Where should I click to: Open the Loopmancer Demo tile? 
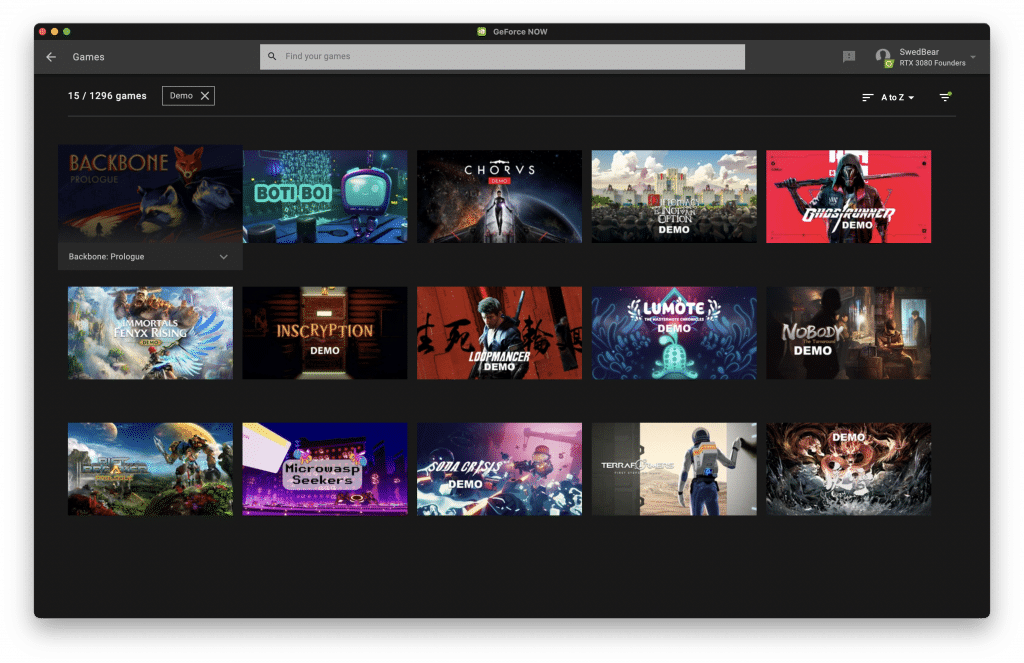[500, 333]
